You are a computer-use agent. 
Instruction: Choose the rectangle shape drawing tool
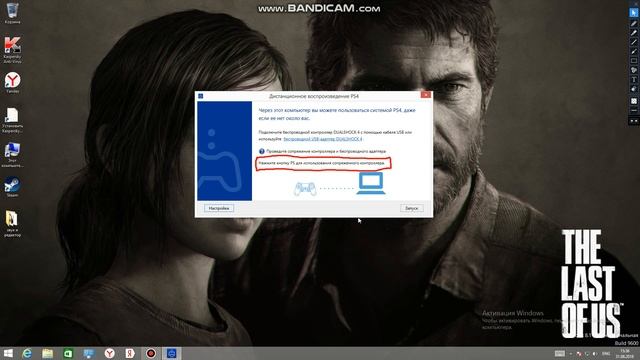click(633, 61)
